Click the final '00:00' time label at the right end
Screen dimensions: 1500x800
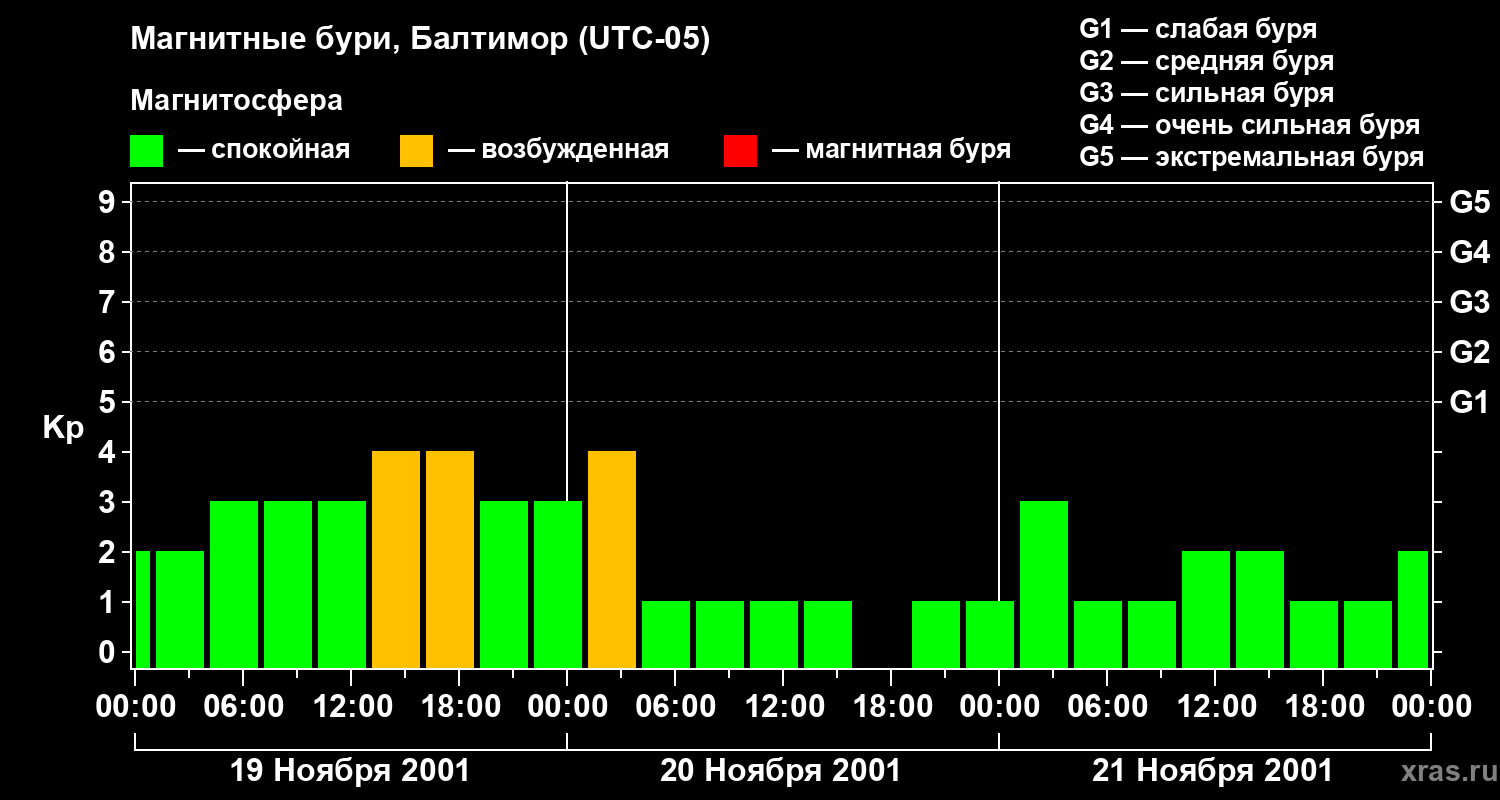pyautogui.click(x=1433, y=707)
